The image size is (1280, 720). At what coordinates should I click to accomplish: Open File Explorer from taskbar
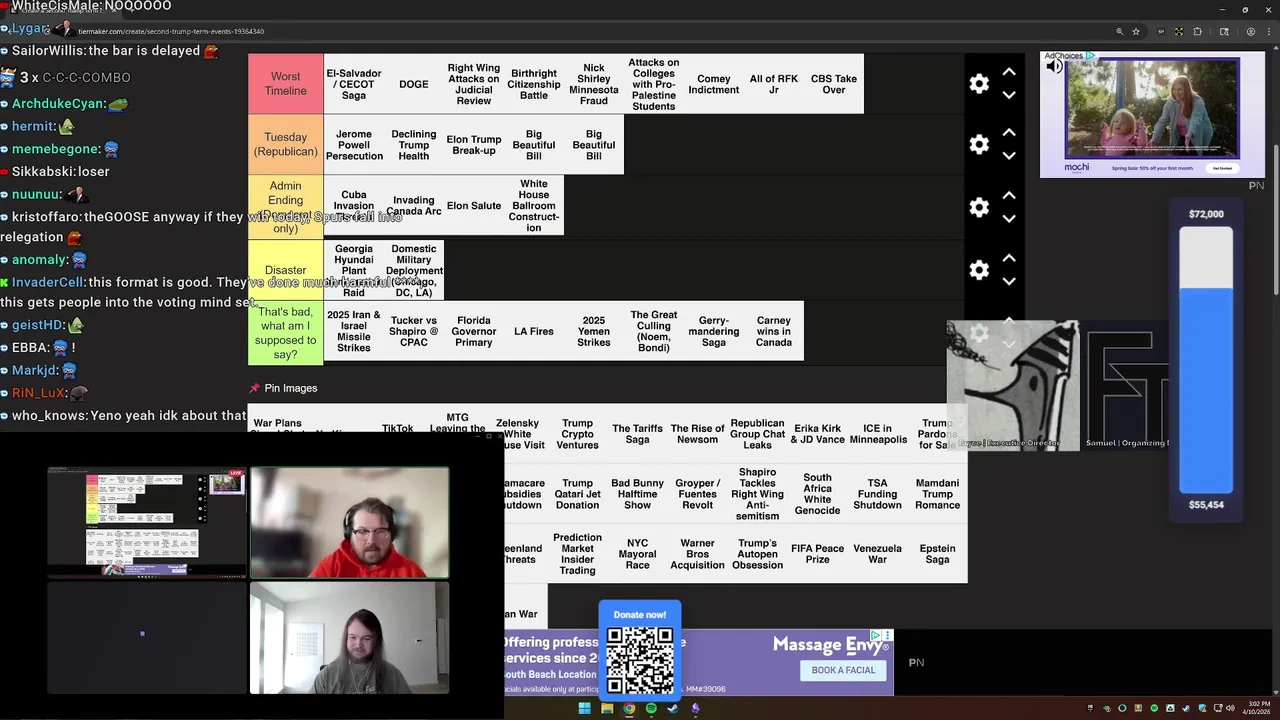tap(607, 709)
